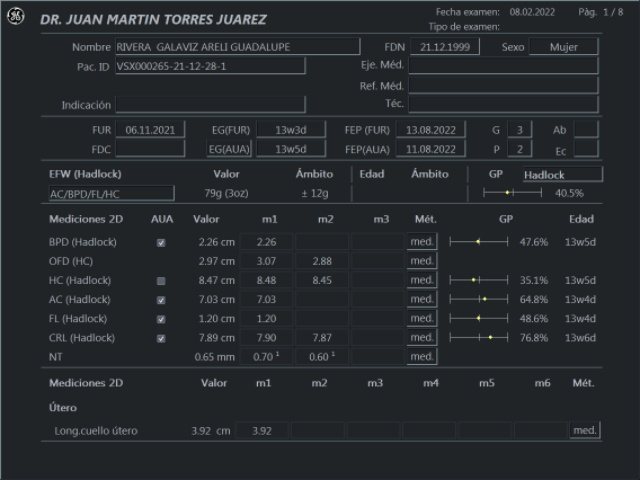Click the BPD growth percentile bar
Viewport: 640px width, 480px height.
[x=479, y=242]
